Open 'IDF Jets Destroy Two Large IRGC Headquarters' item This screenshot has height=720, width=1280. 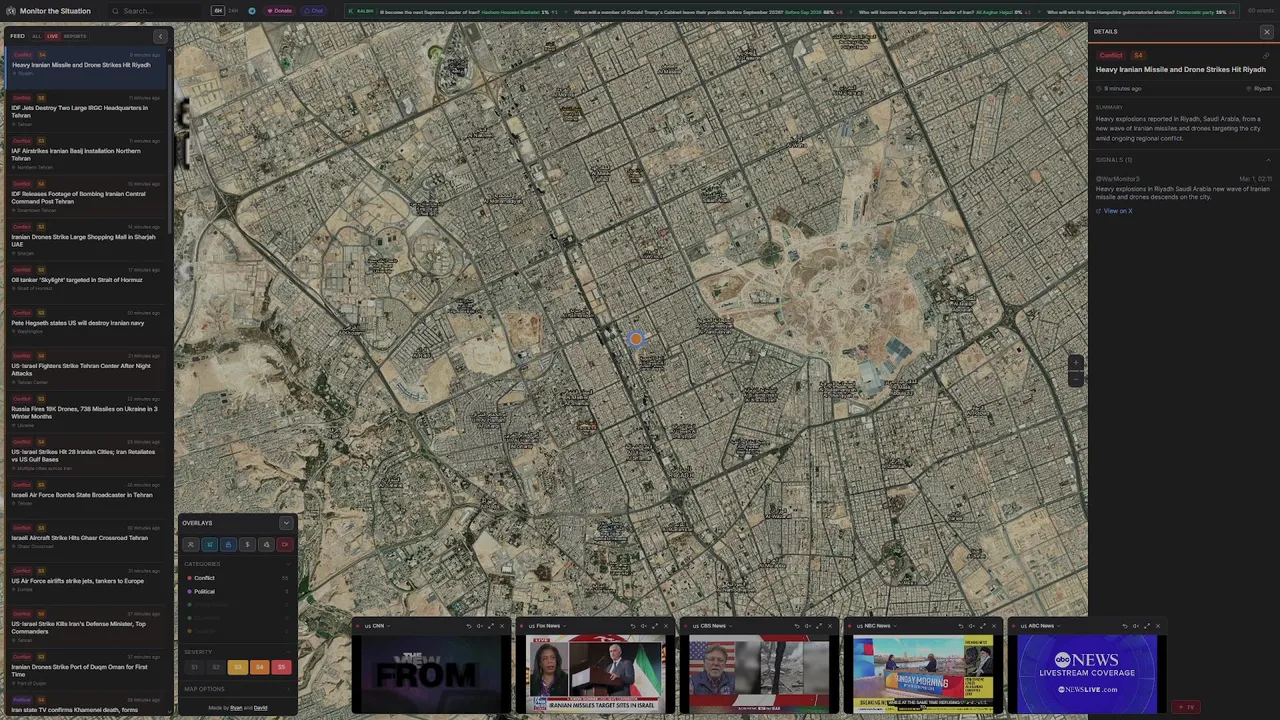(85, 111)
